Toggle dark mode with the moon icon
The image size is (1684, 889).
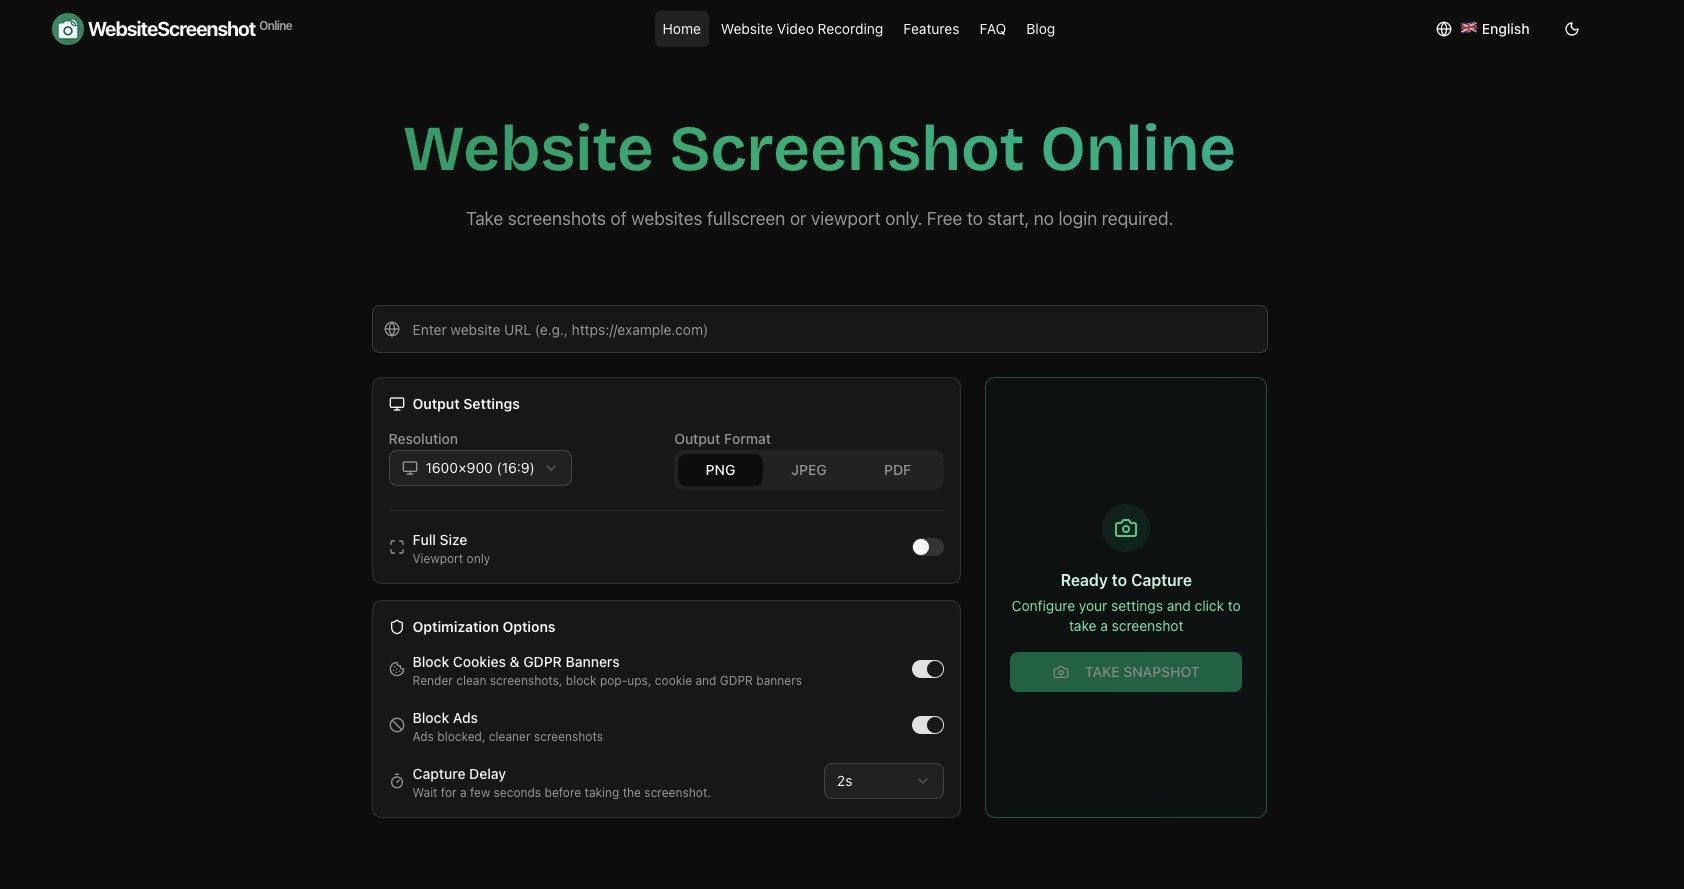tap(1572, 29)
